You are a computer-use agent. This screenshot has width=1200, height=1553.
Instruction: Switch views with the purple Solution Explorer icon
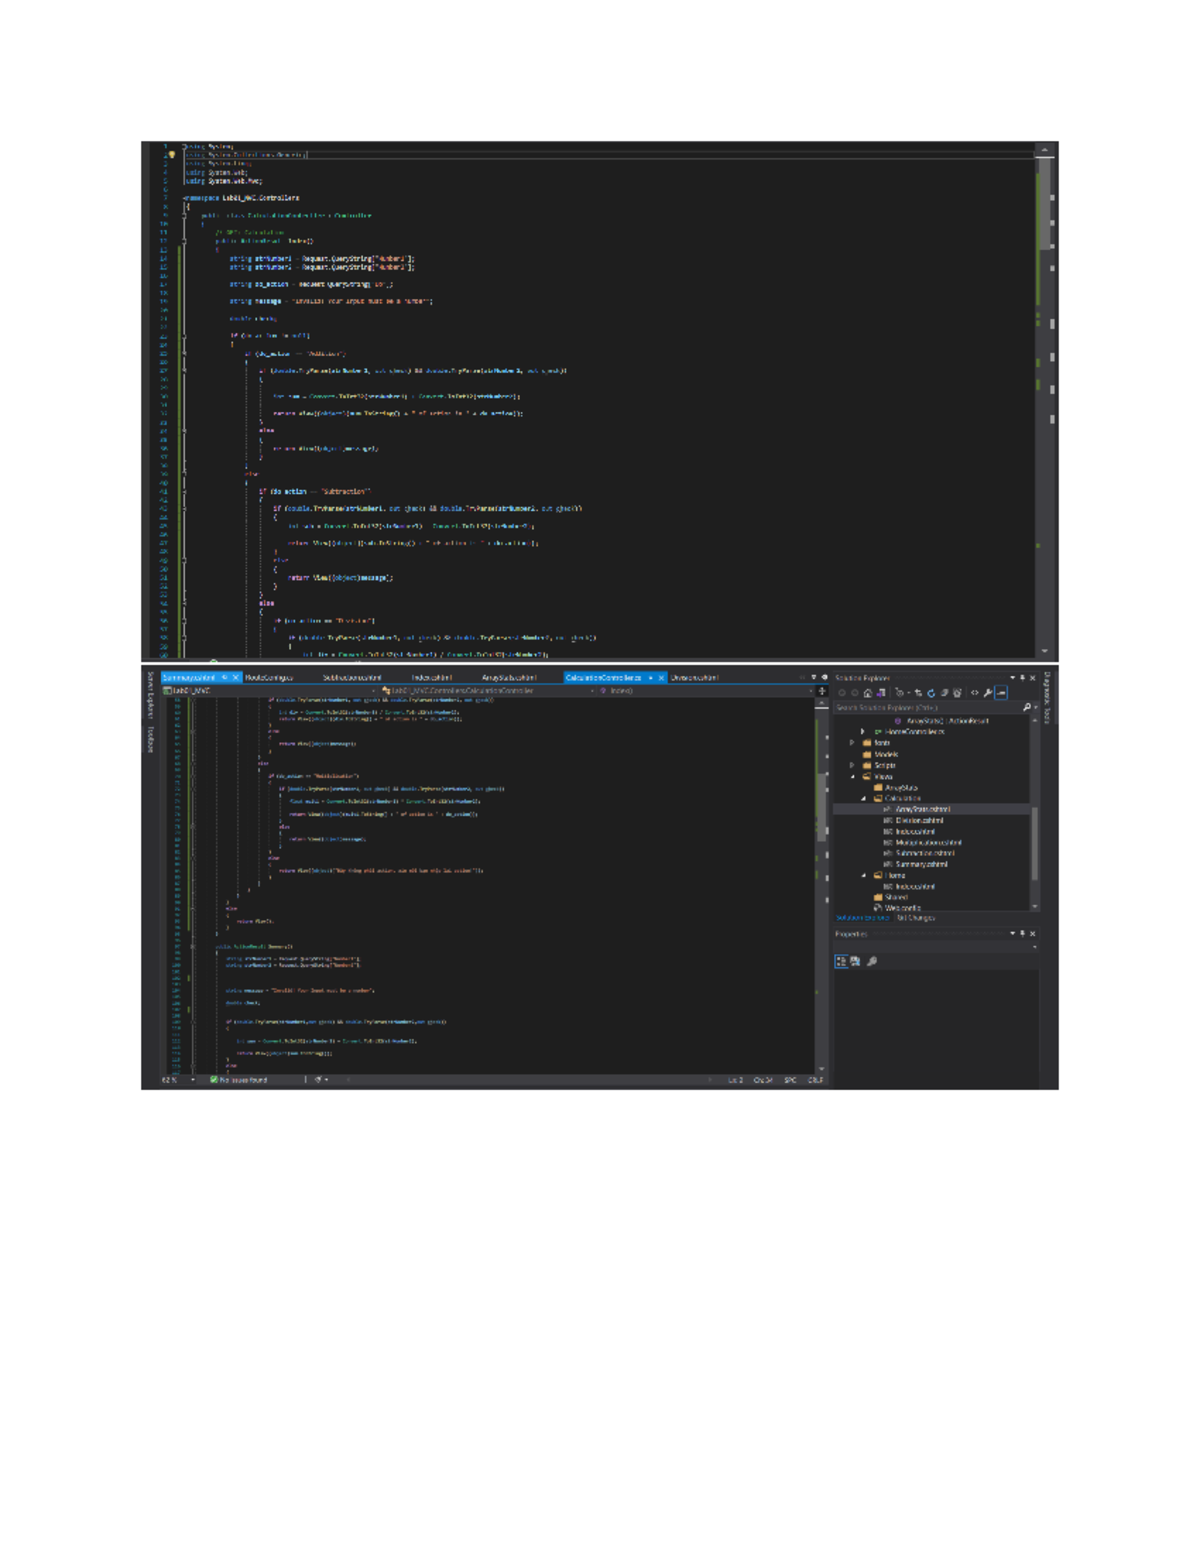pos(880,693)
